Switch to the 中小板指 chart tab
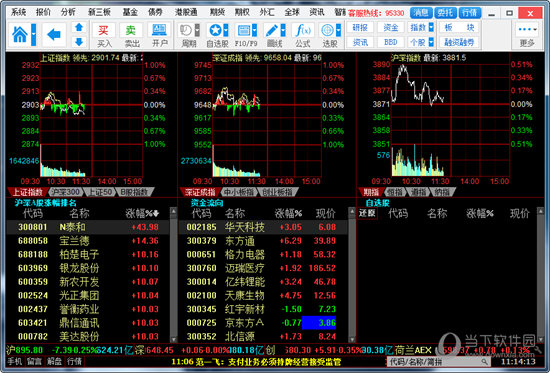550x373 pixels. (x=239, y=192)
